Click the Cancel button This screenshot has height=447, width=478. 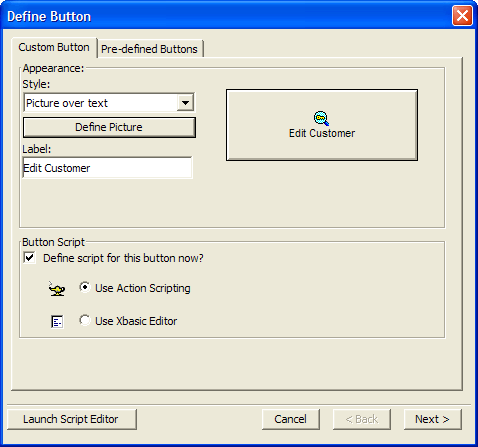(291, 419)
